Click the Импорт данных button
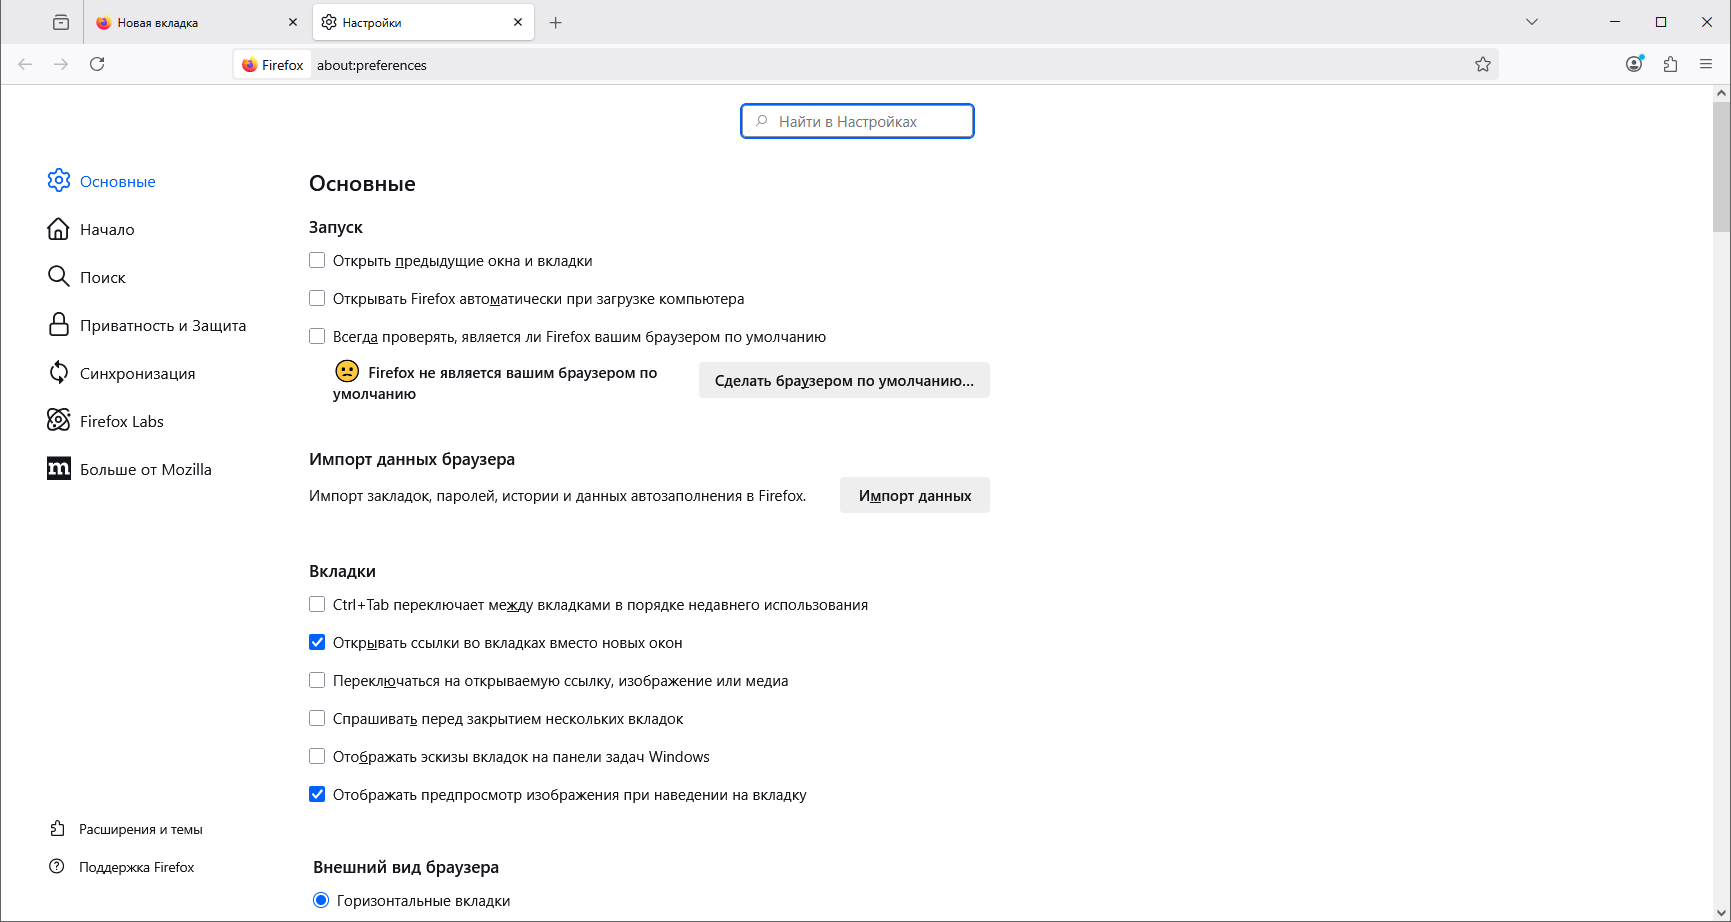This screenshot has height=922, width=1731. tap(914, 495)
